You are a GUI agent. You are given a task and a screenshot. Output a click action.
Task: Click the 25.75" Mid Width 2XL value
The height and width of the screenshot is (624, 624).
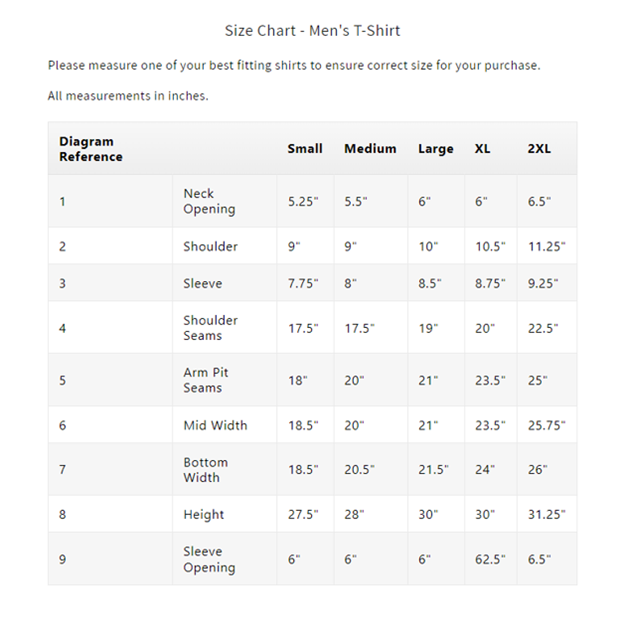click(546, 425)
